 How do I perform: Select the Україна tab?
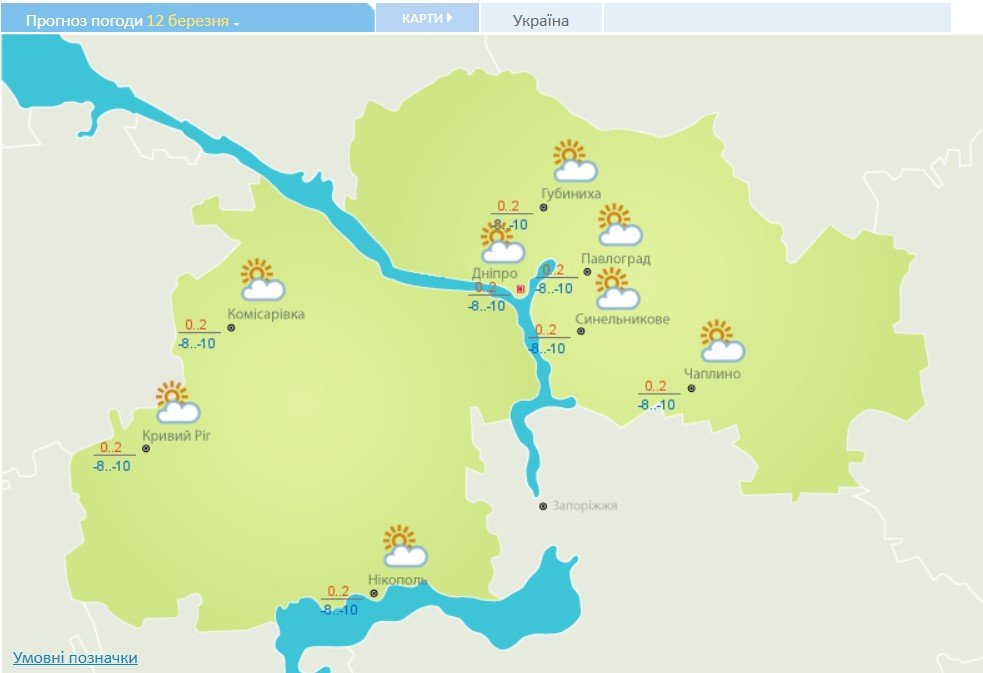(541, 20)
